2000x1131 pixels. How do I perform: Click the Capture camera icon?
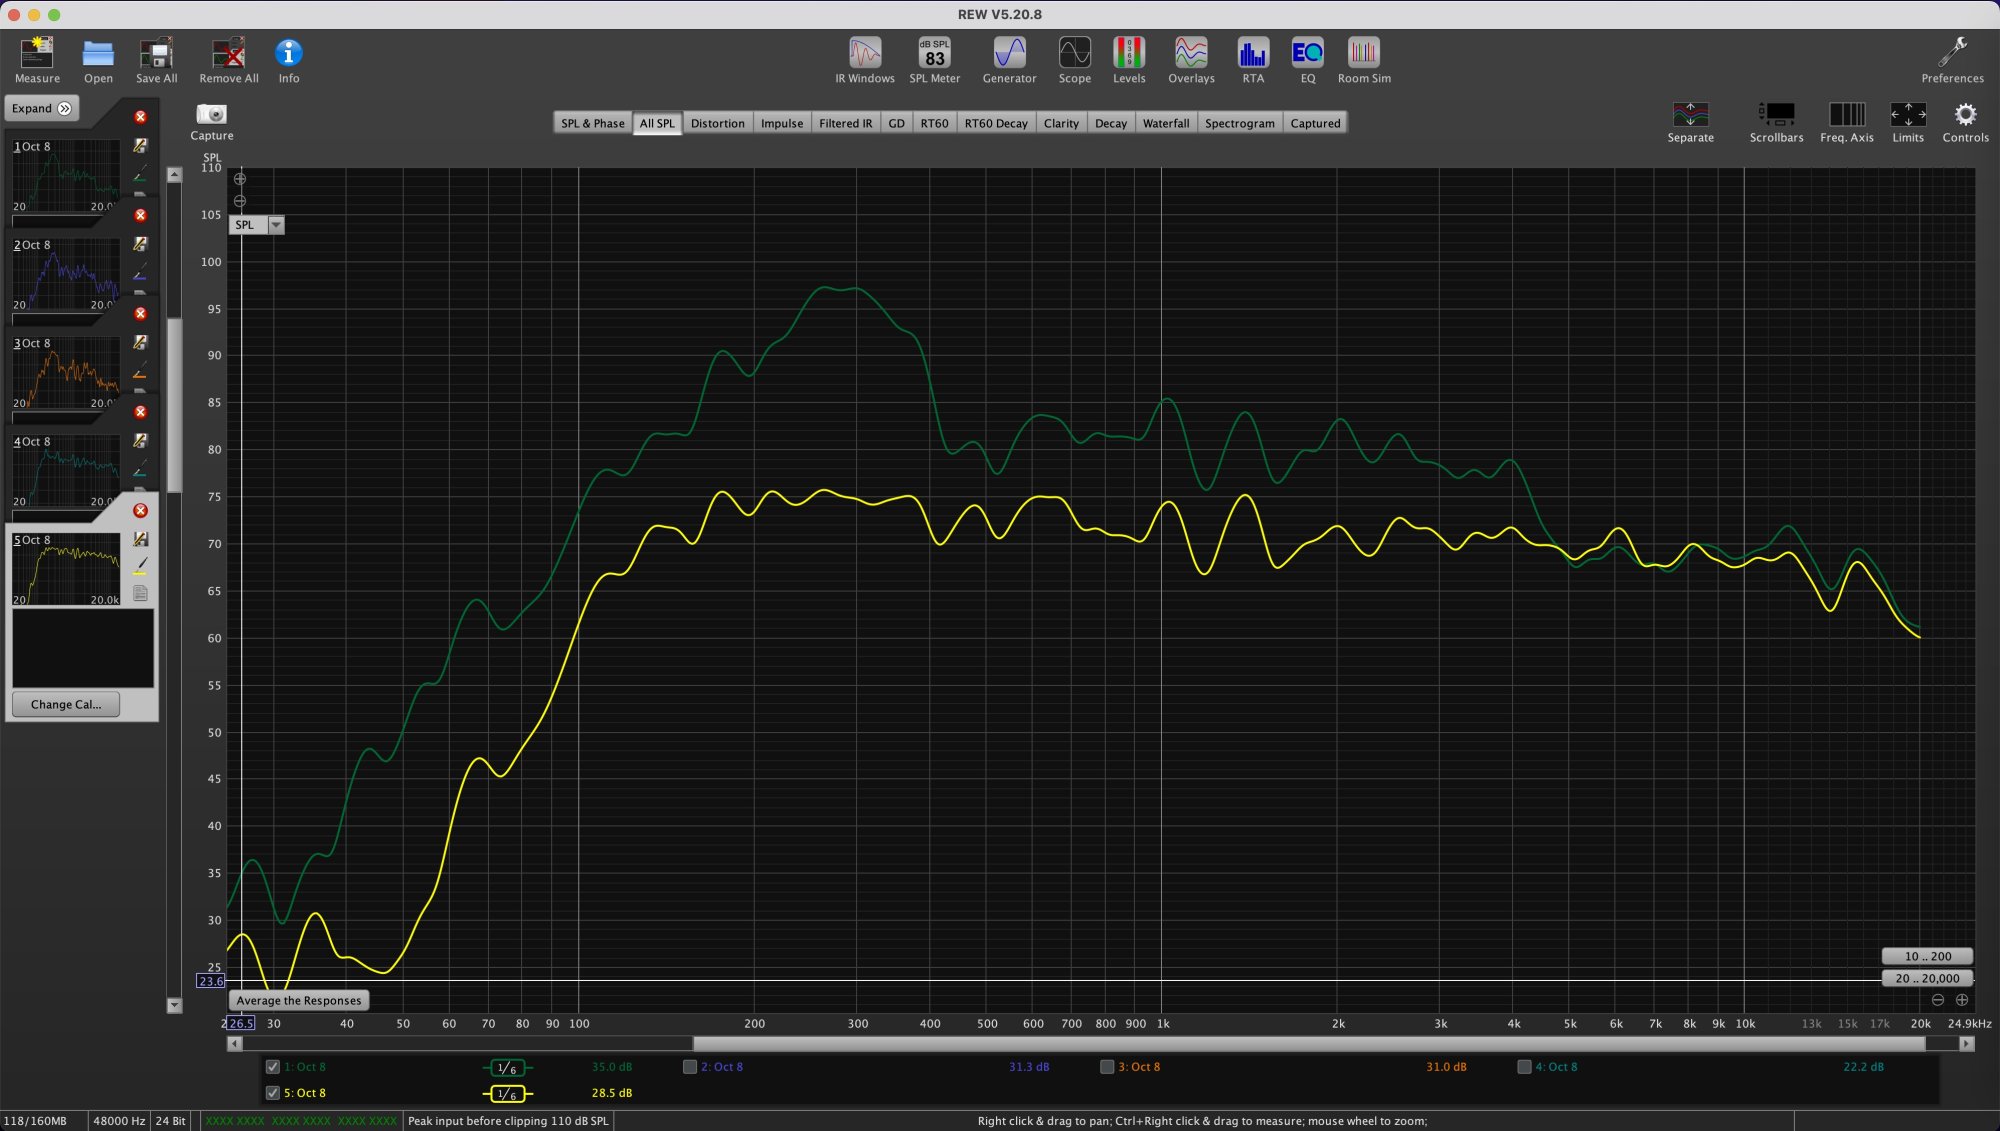click(211, 115)
